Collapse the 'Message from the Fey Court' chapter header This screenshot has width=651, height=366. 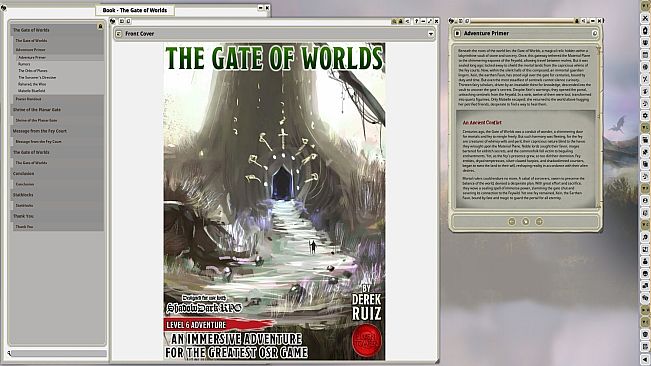click(57, 131)
